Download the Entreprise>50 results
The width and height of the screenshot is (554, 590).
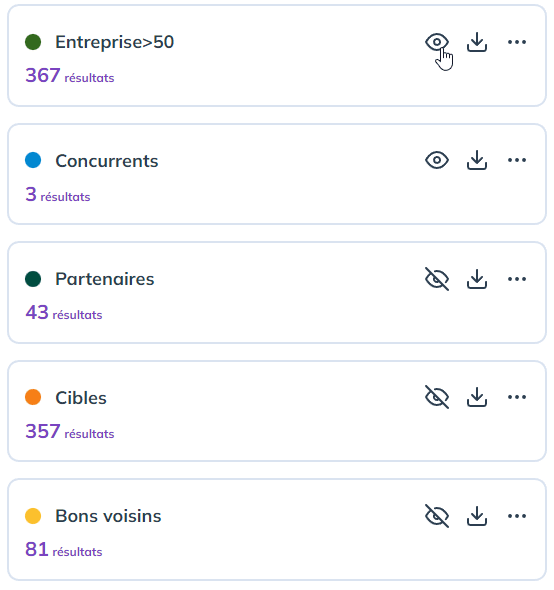(477, 42)
